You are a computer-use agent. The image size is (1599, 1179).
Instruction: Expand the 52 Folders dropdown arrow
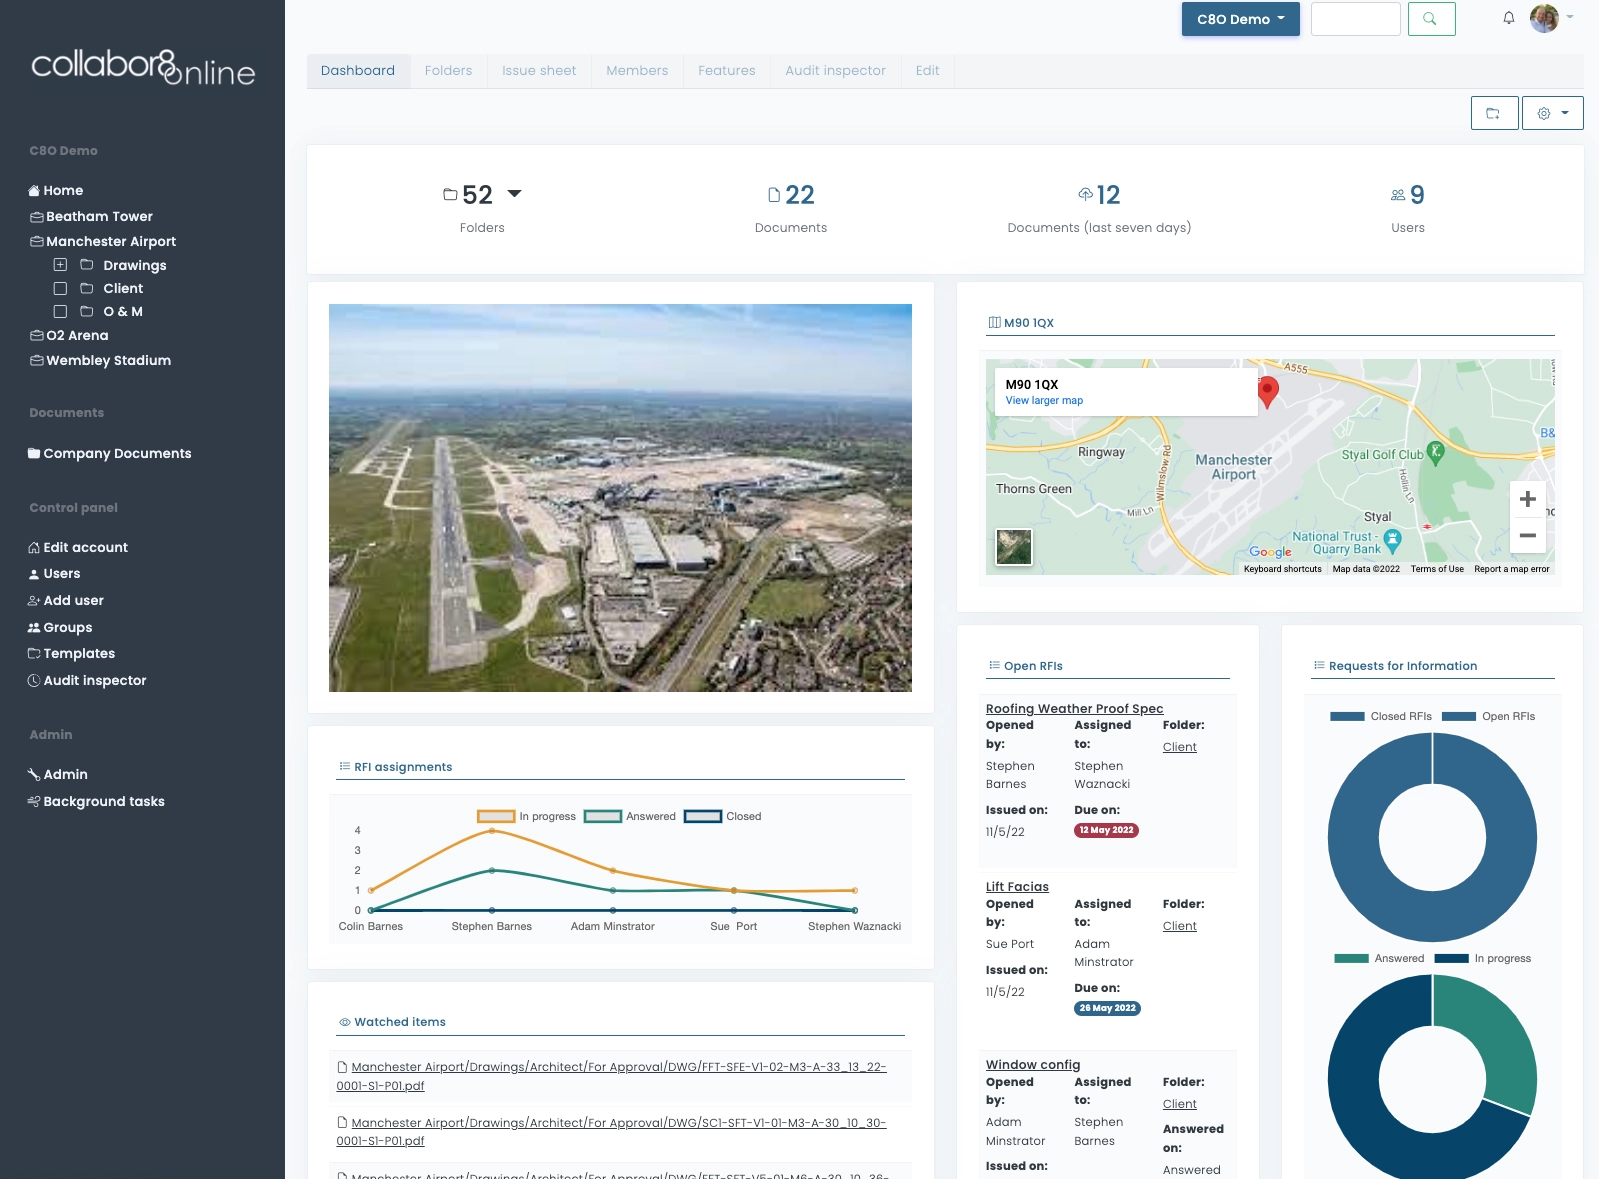514,194
